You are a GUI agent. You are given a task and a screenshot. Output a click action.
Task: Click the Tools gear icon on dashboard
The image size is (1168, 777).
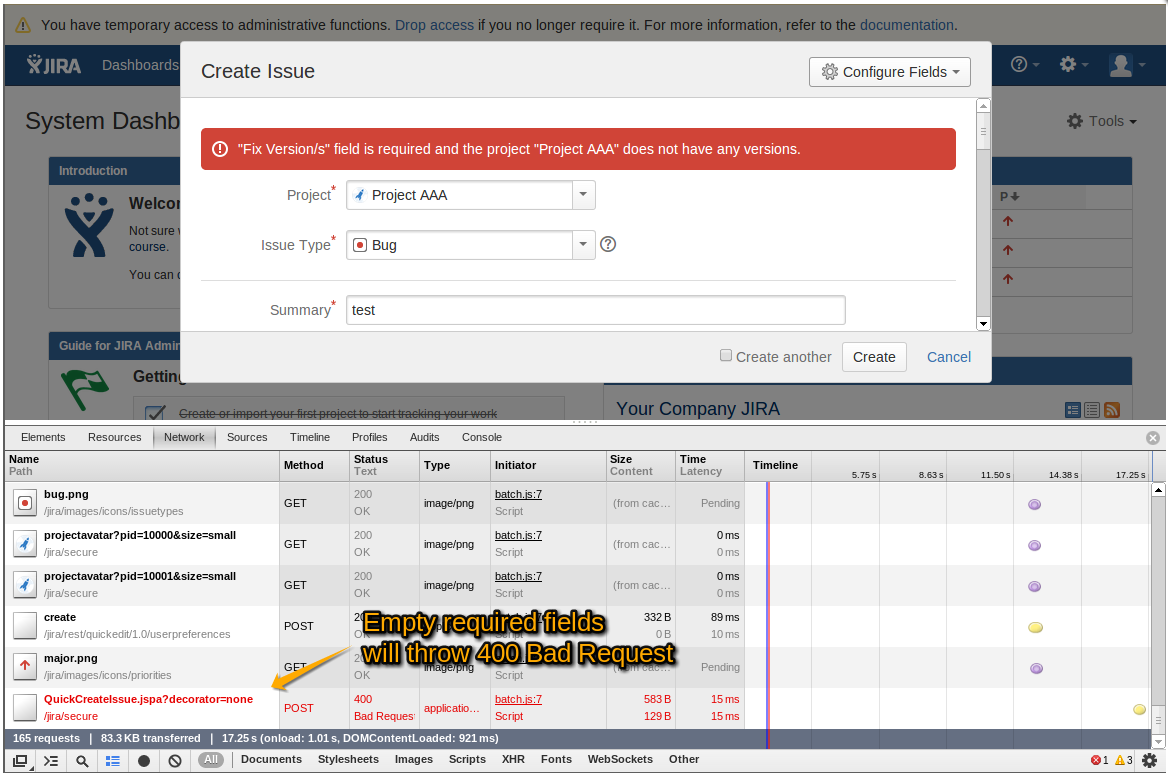[x=1075, y=121]
